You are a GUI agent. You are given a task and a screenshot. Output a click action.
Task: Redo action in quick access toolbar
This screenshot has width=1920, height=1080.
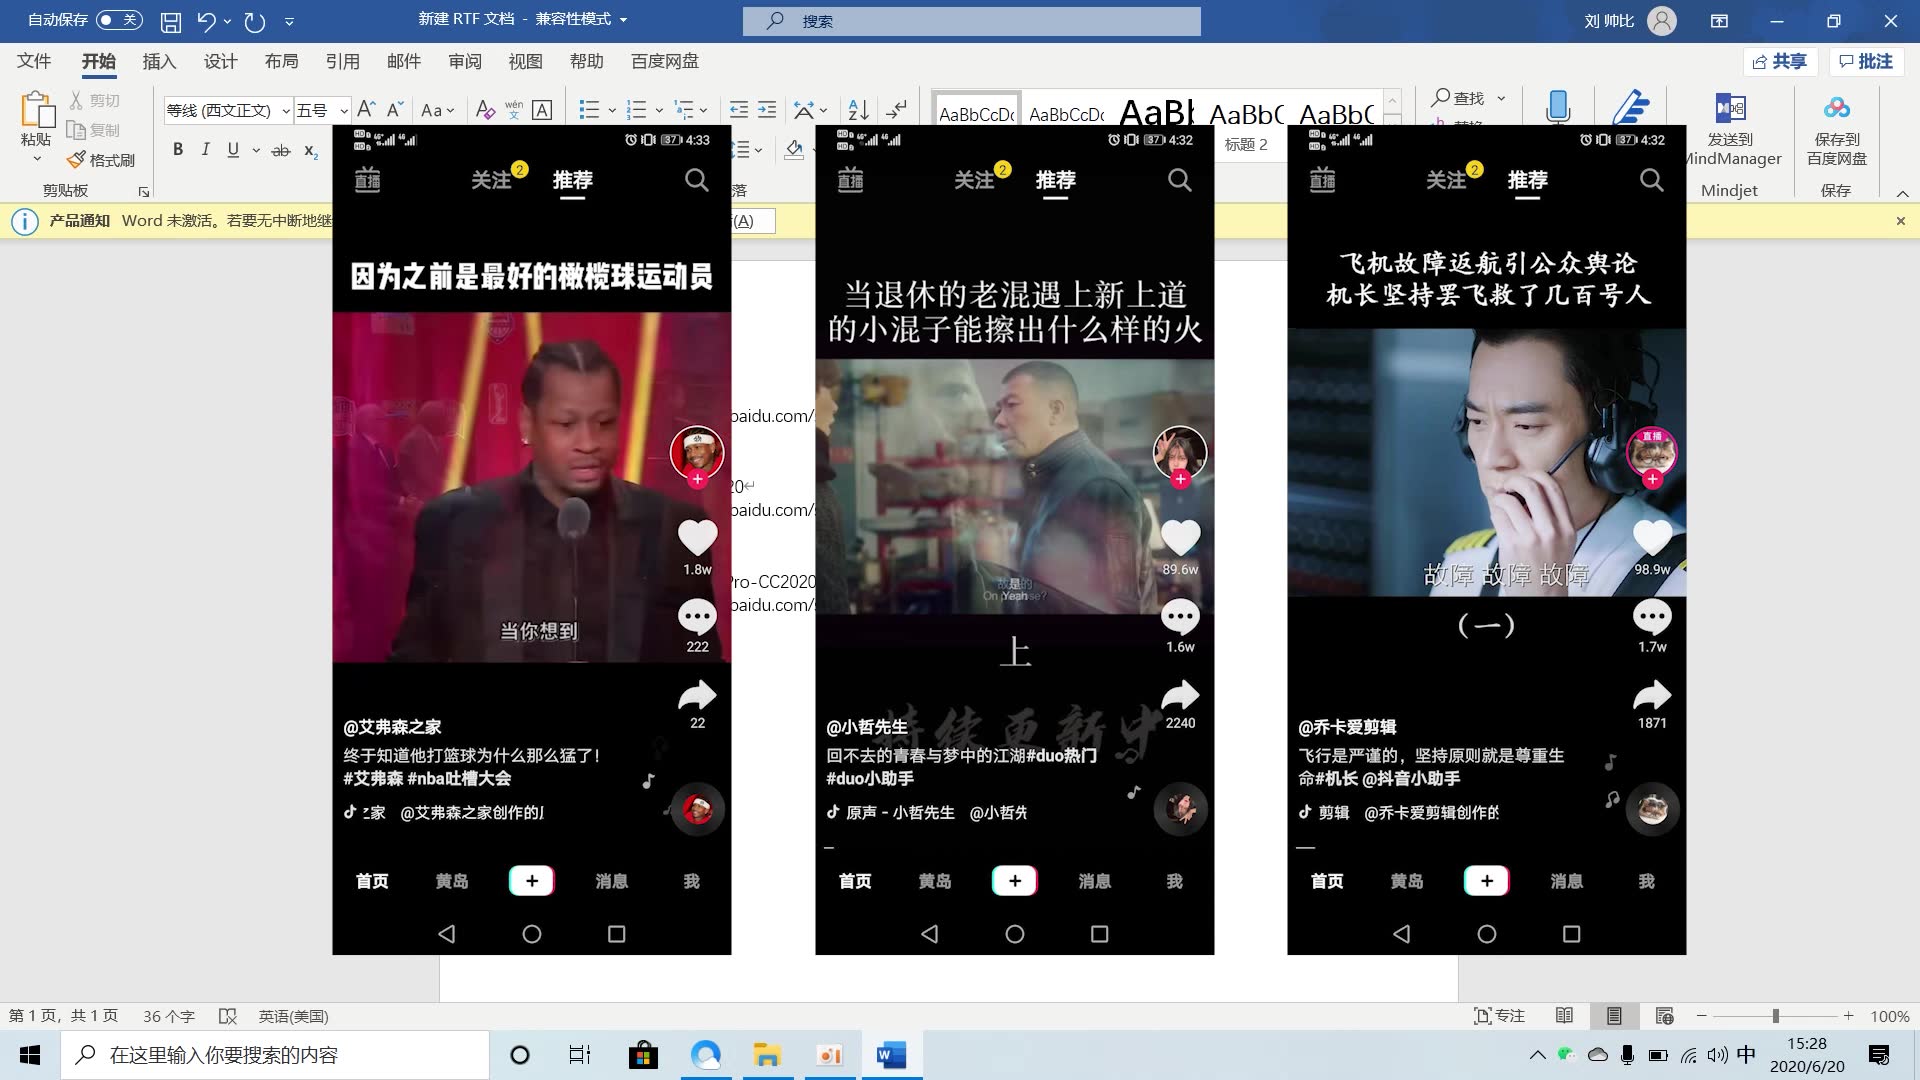pyautogui.click(x=255, y=21)
